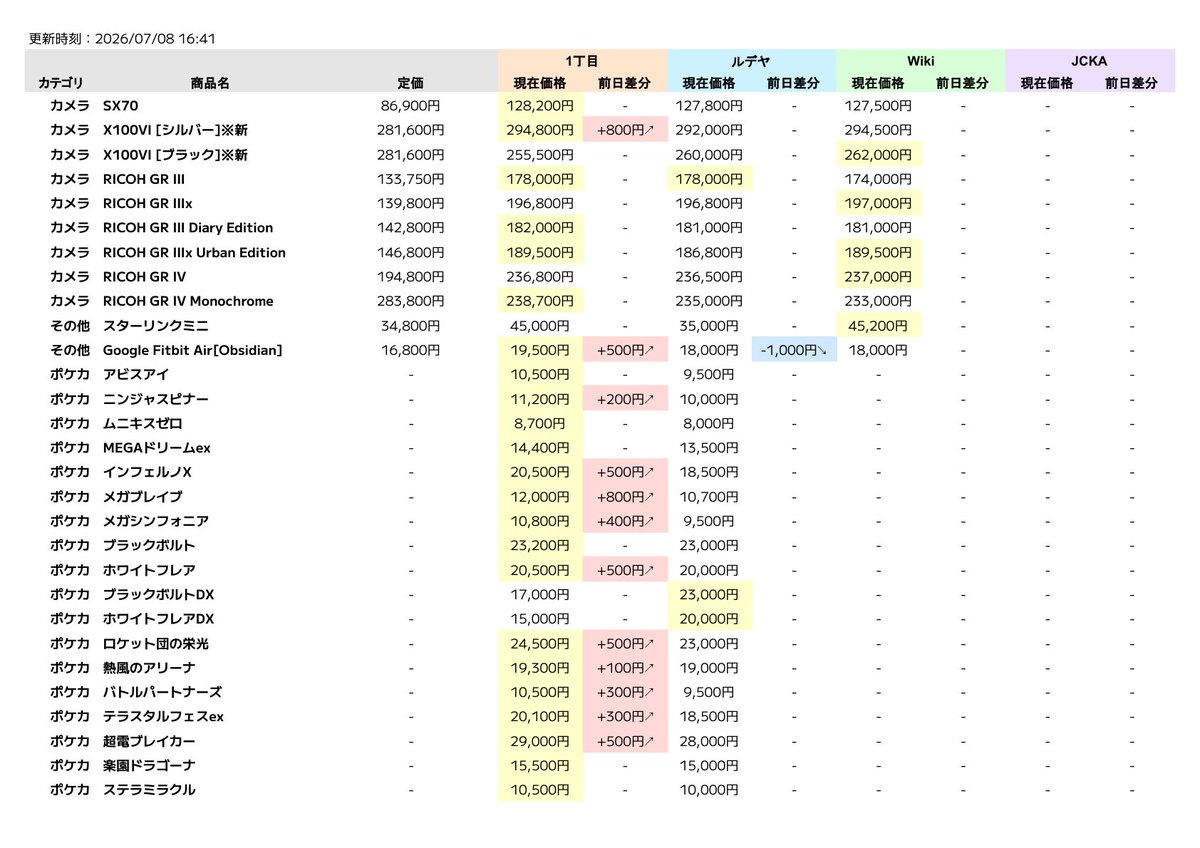Viewport: 1200px width, 848px height.
Task: Select the ホワイトフレアDX product name
Action: click(x=158, y=619)
